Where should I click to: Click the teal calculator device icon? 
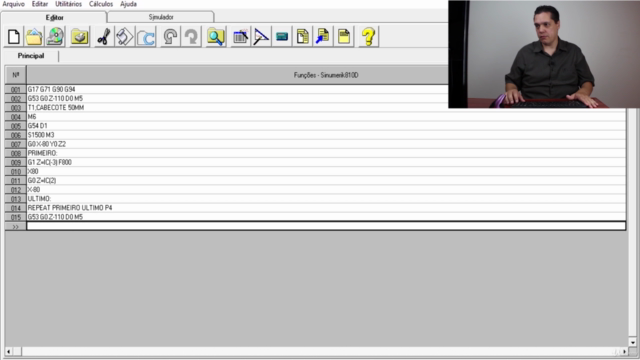pos(282,37)
